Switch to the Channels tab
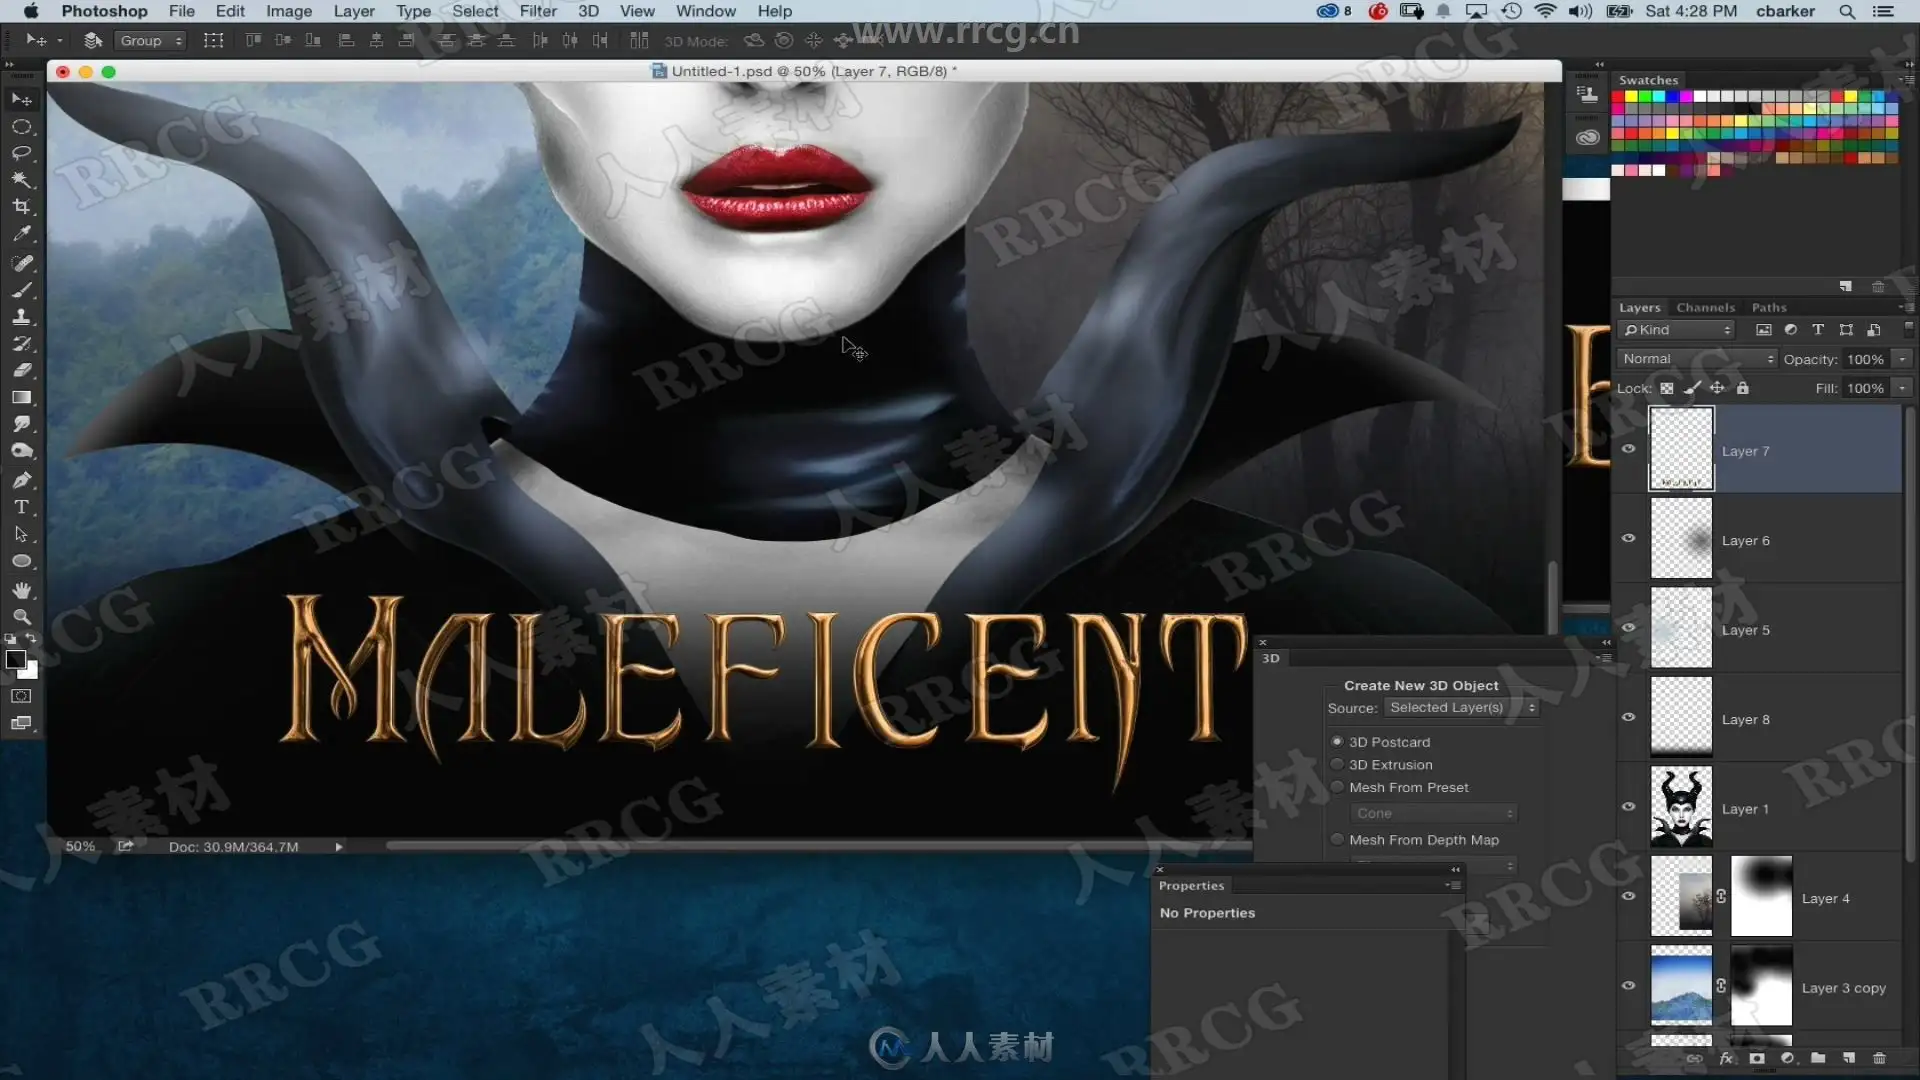The image size is (1920, 1080). click(x=1705, y=308)
